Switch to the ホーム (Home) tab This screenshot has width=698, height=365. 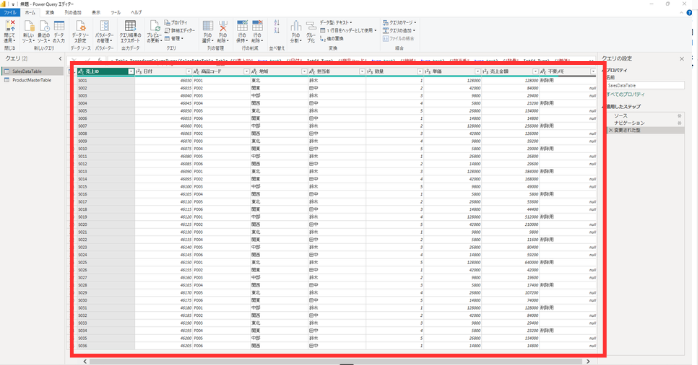click(x=30, y=12)
